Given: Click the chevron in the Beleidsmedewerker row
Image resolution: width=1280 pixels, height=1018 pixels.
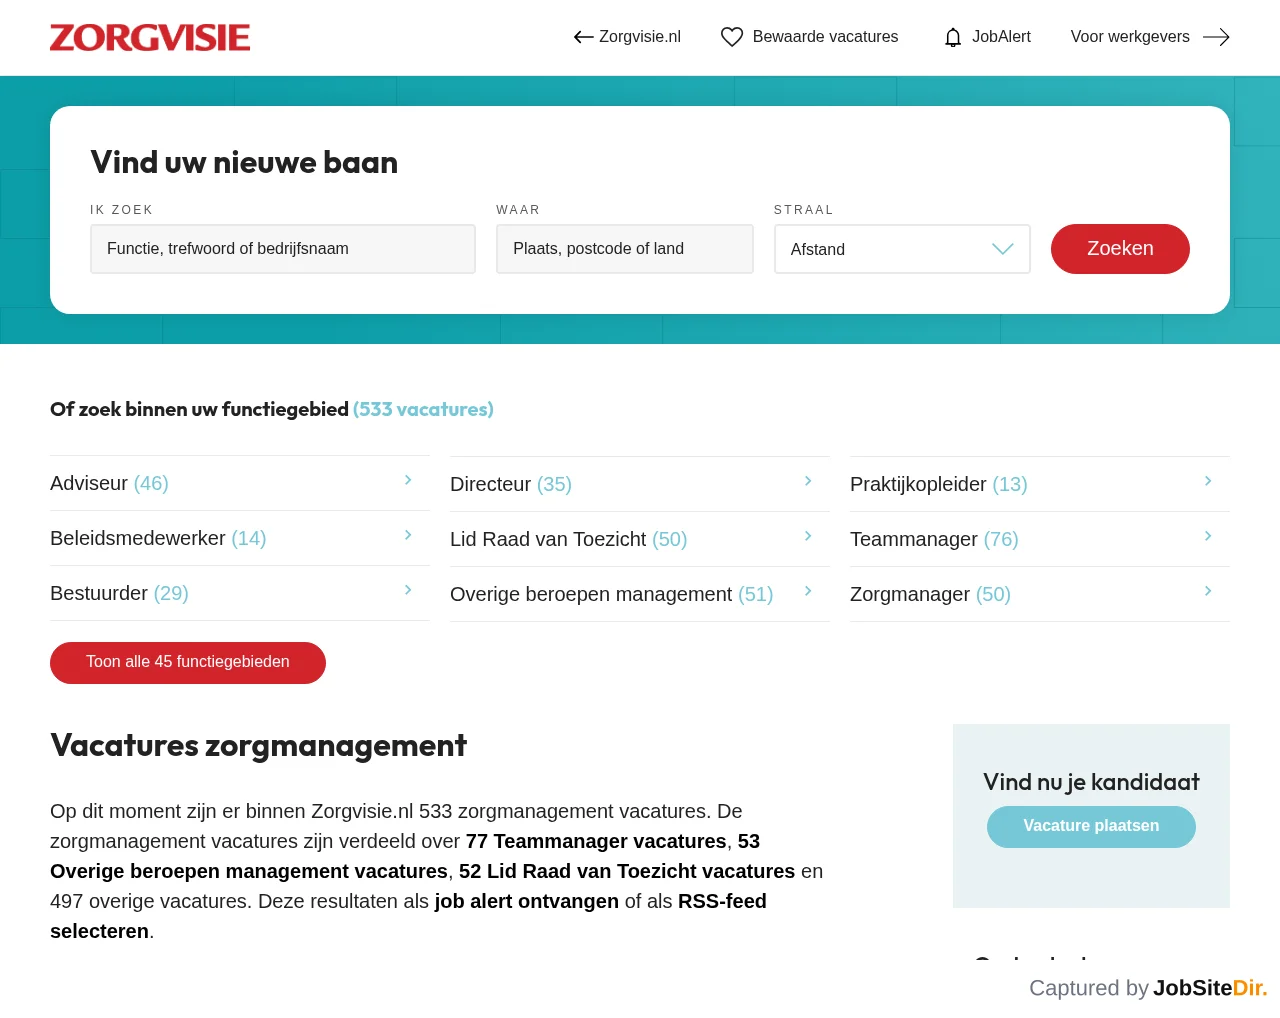Looking at the screenshot, I should [408, 535].
